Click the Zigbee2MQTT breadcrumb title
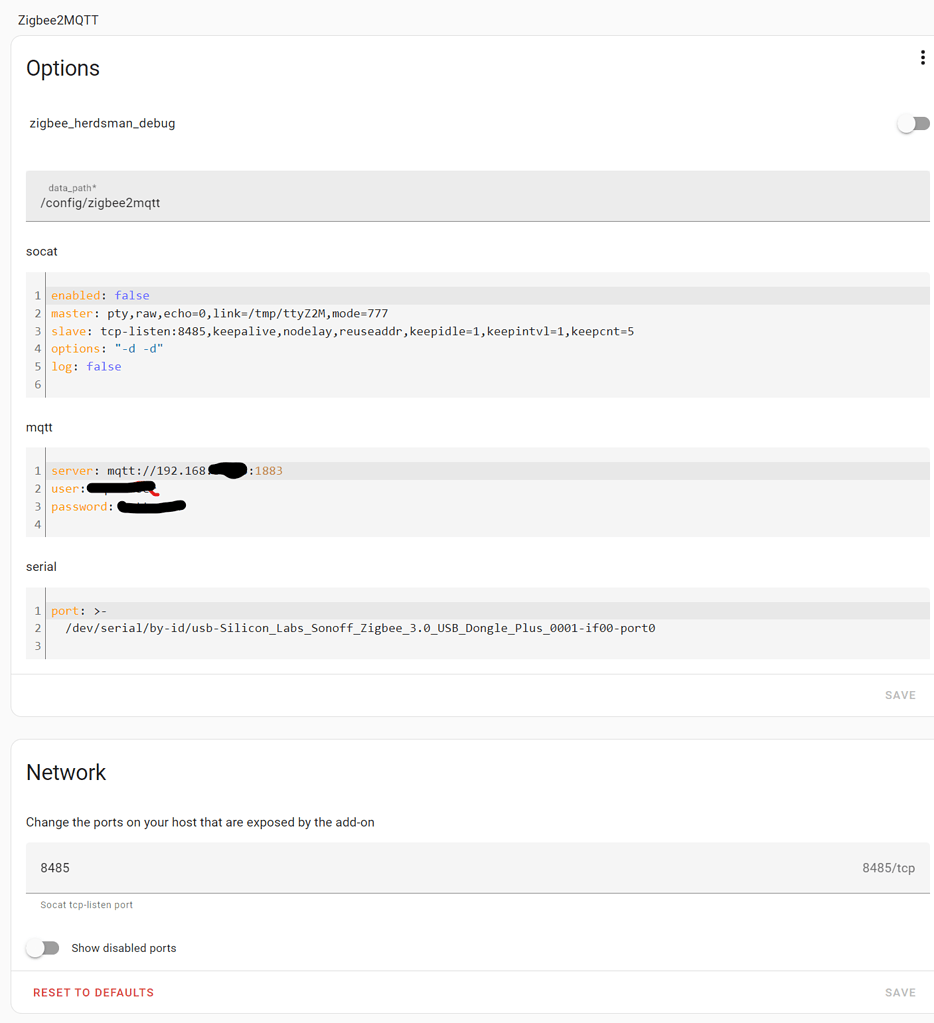The height and width of the screenshot is (1023, 934). point(58,19)
